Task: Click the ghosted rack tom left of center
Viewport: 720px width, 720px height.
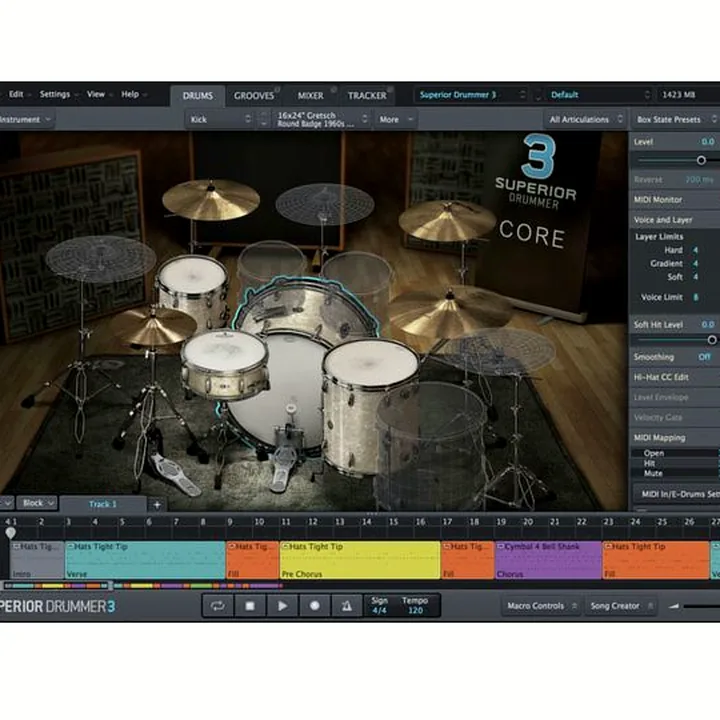Action: click(x=272, y=264)
